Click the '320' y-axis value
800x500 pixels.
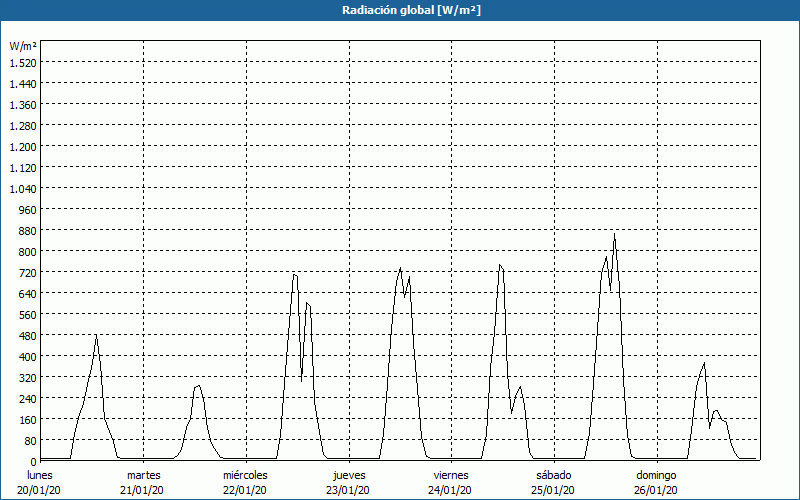tap(28, 378)
